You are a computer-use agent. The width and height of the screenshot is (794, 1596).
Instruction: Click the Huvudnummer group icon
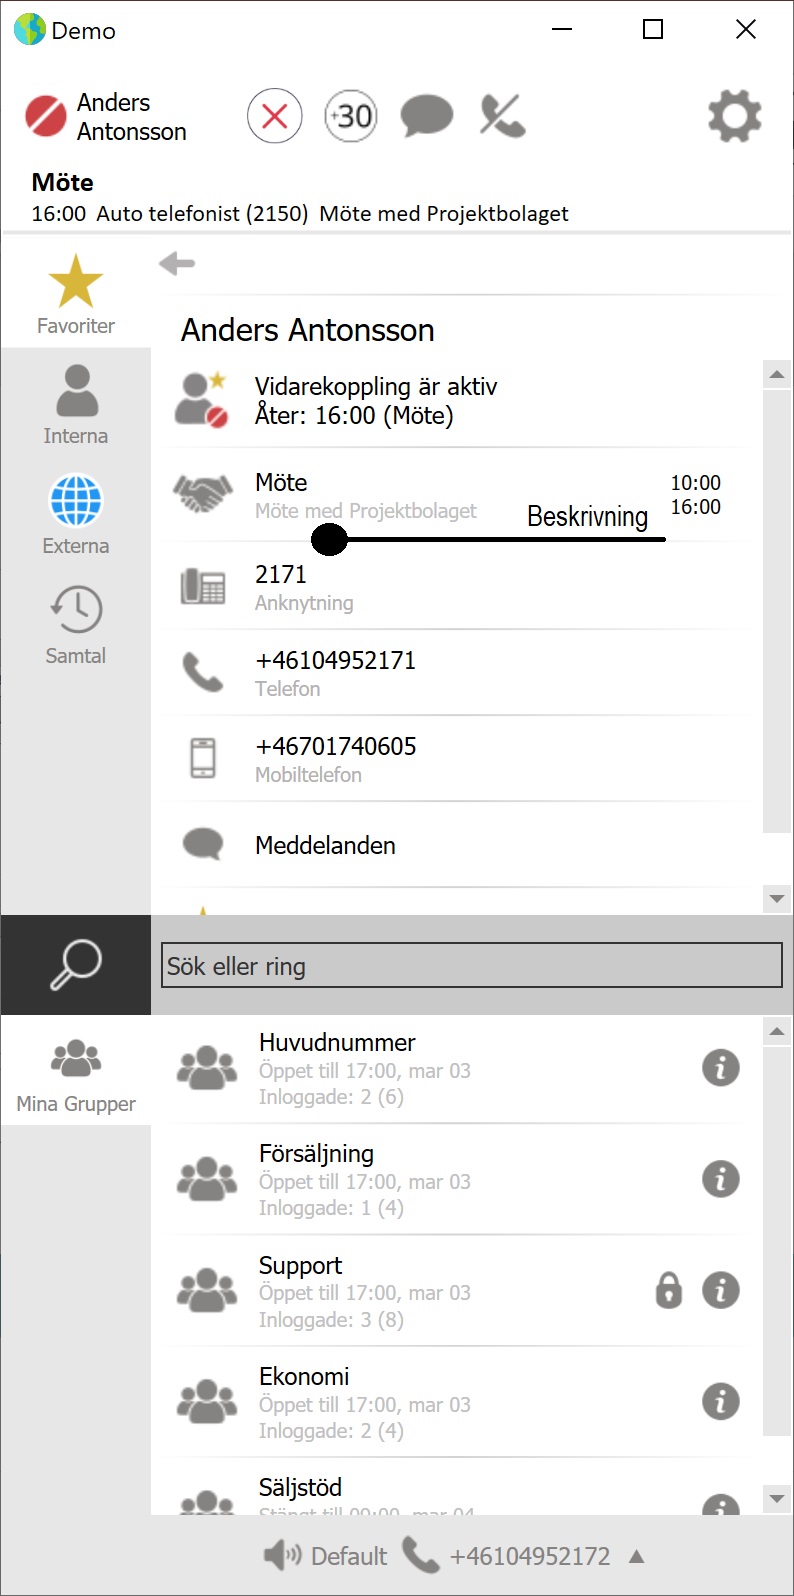[207, 1068]
